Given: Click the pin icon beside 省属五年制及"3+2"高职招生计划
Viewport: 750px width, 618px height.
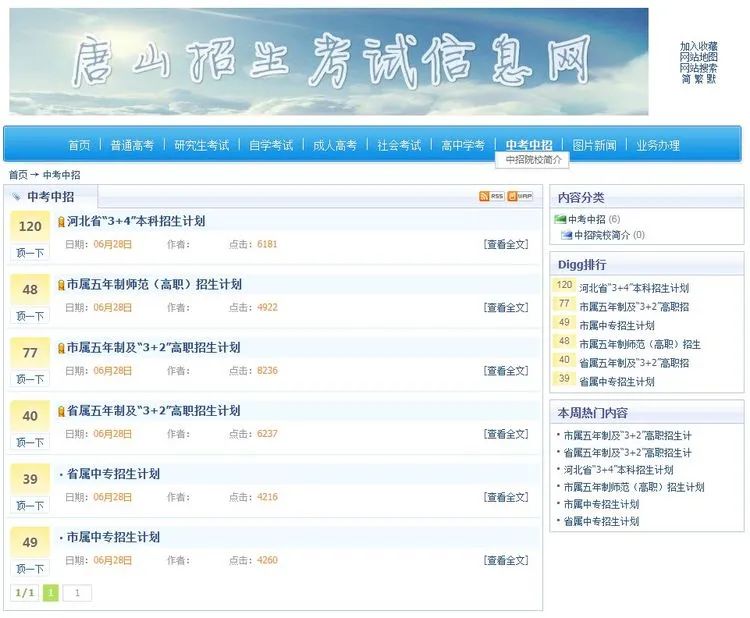Looking at the screenshot, I should [61, 411].
